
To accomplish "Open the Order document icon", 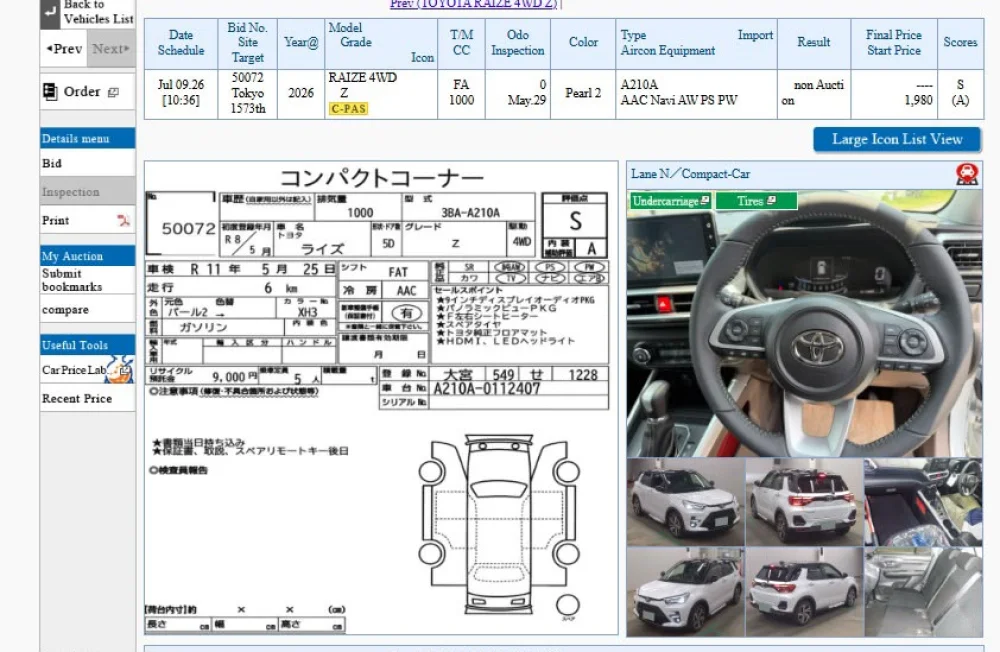I will click(x=50, y=91).
